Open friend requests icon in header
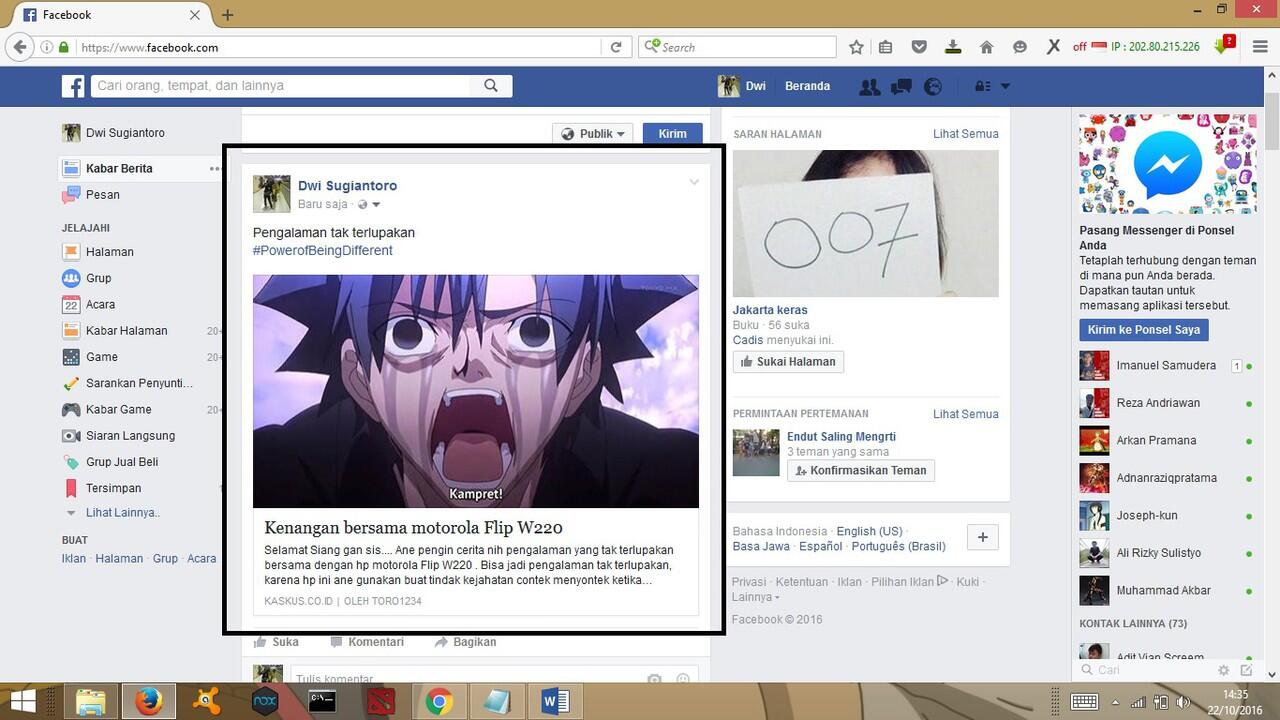Viewport: 1280px width, 720px height. (x=870, y=87)
